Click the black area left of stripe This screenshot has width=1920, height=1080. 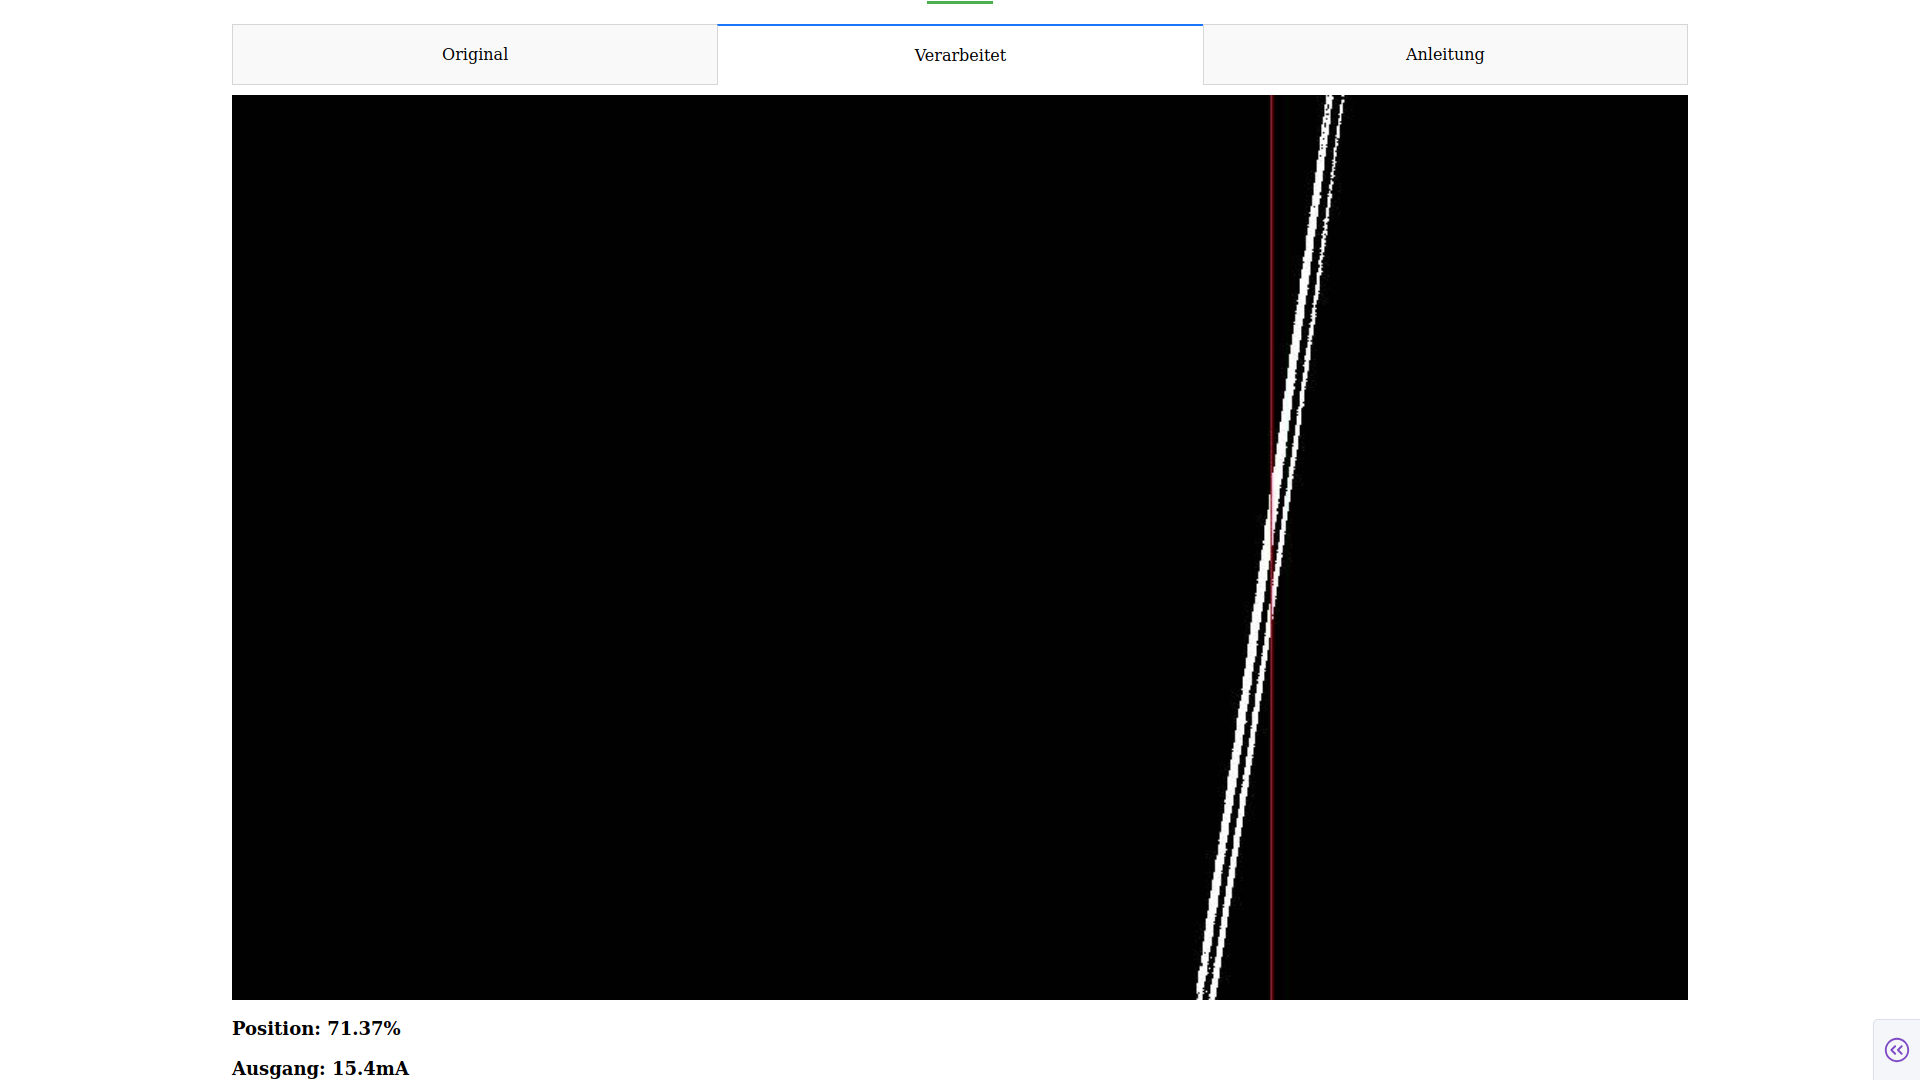(700, 550)
